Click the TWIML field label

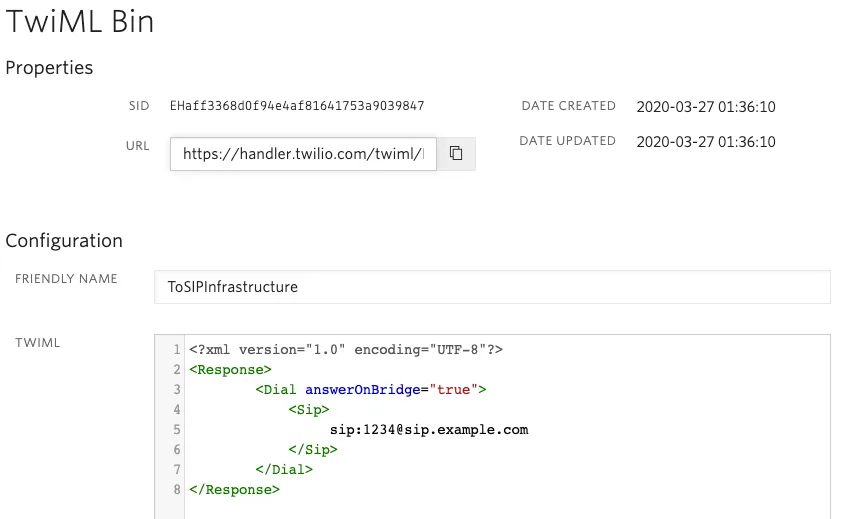point(38,343)
